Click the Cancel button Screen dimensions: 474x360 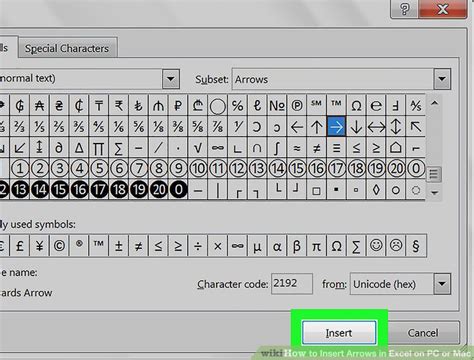(x=423, y=333)
